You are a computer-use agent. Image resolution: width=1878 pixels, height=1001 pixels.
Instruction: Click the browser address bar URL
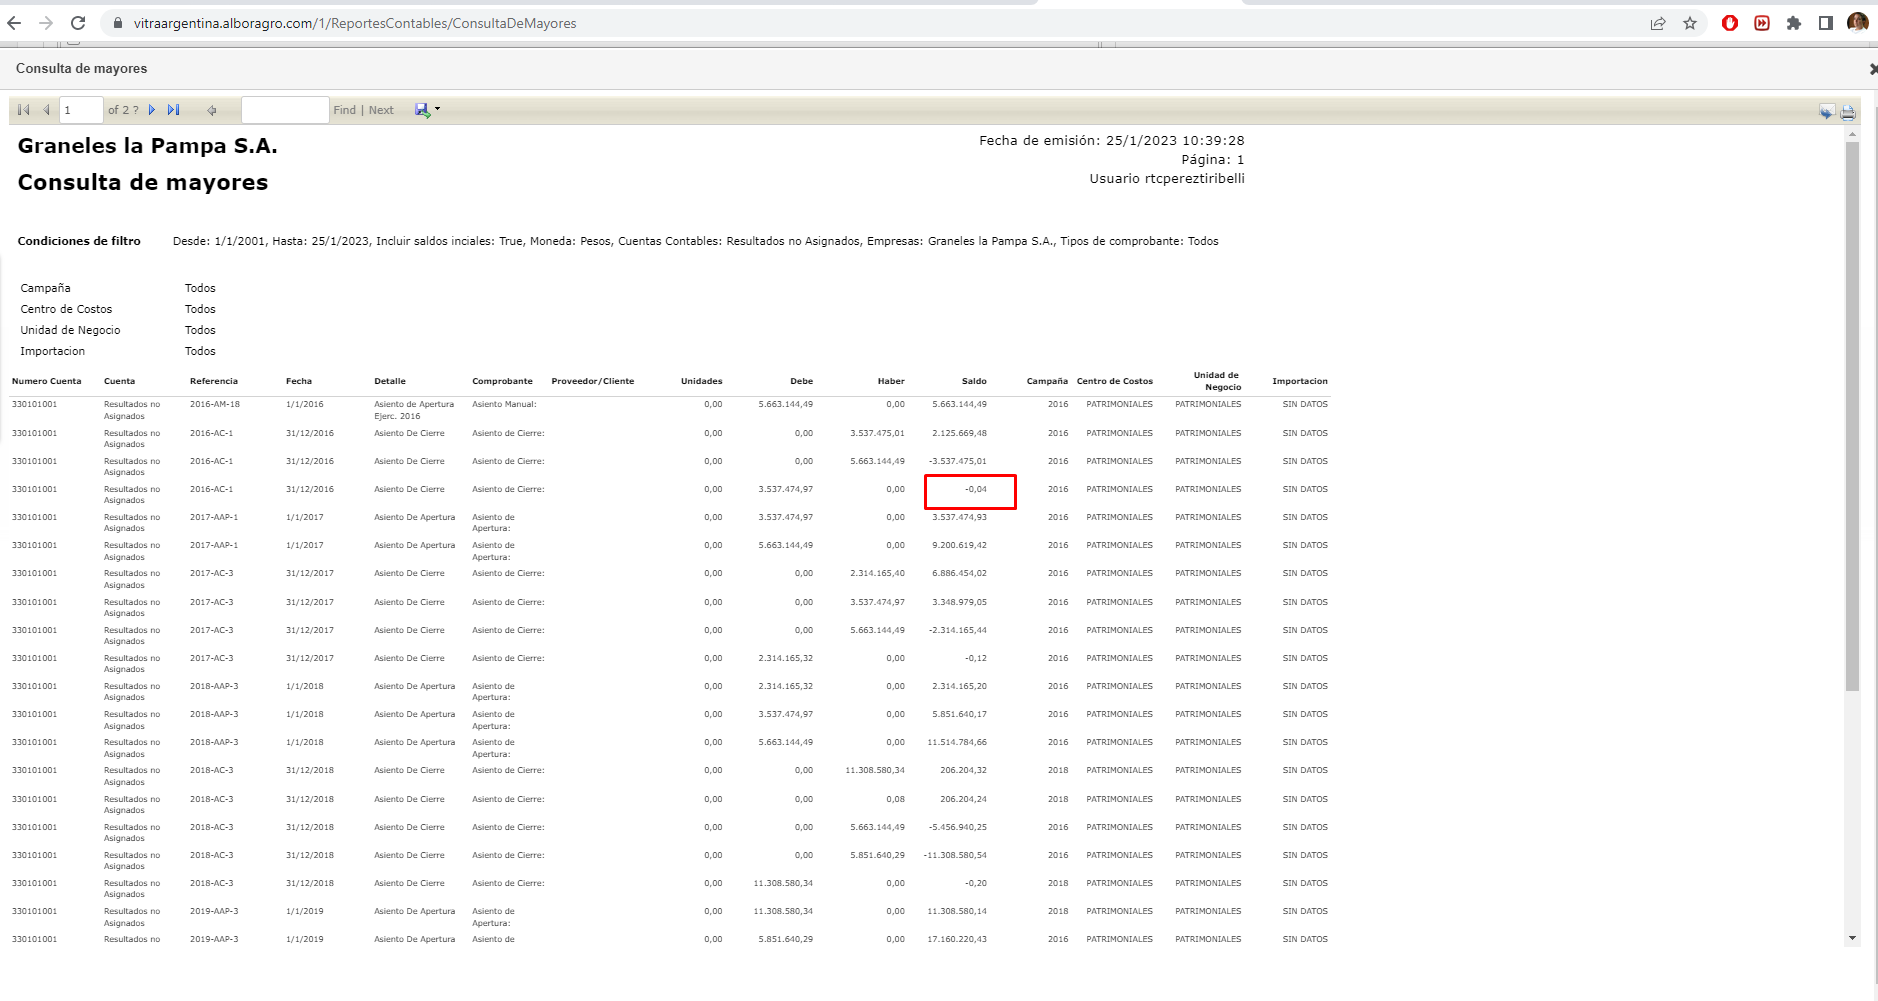(355, 23)
